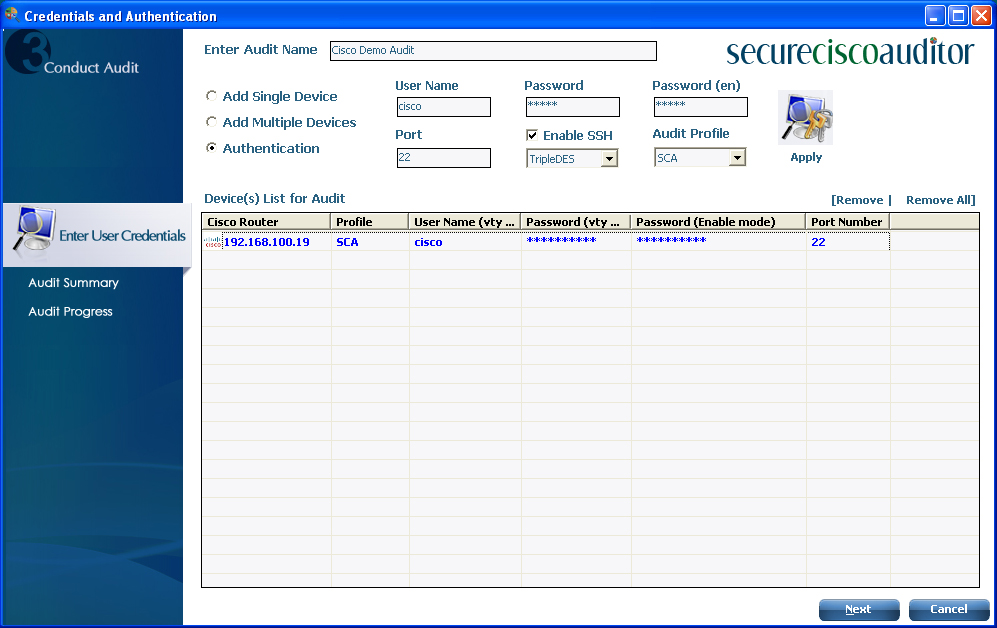Image resolution: width=997 pixels, height=628 pixels.
Task: Click the Next button
Action: tap(859, 610)
